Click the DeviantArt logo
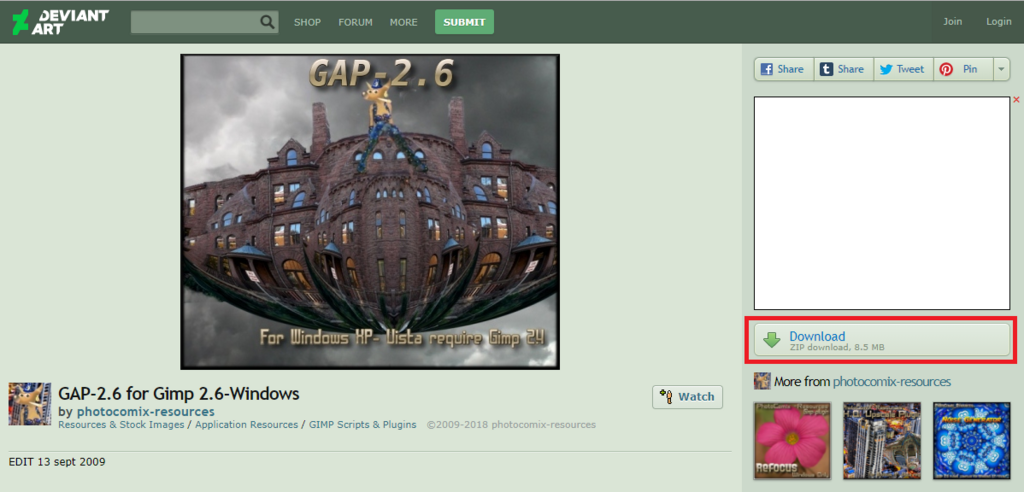The height and width of the screenshot is (492, 1024). pyautogui.click(x=60, y=22)
